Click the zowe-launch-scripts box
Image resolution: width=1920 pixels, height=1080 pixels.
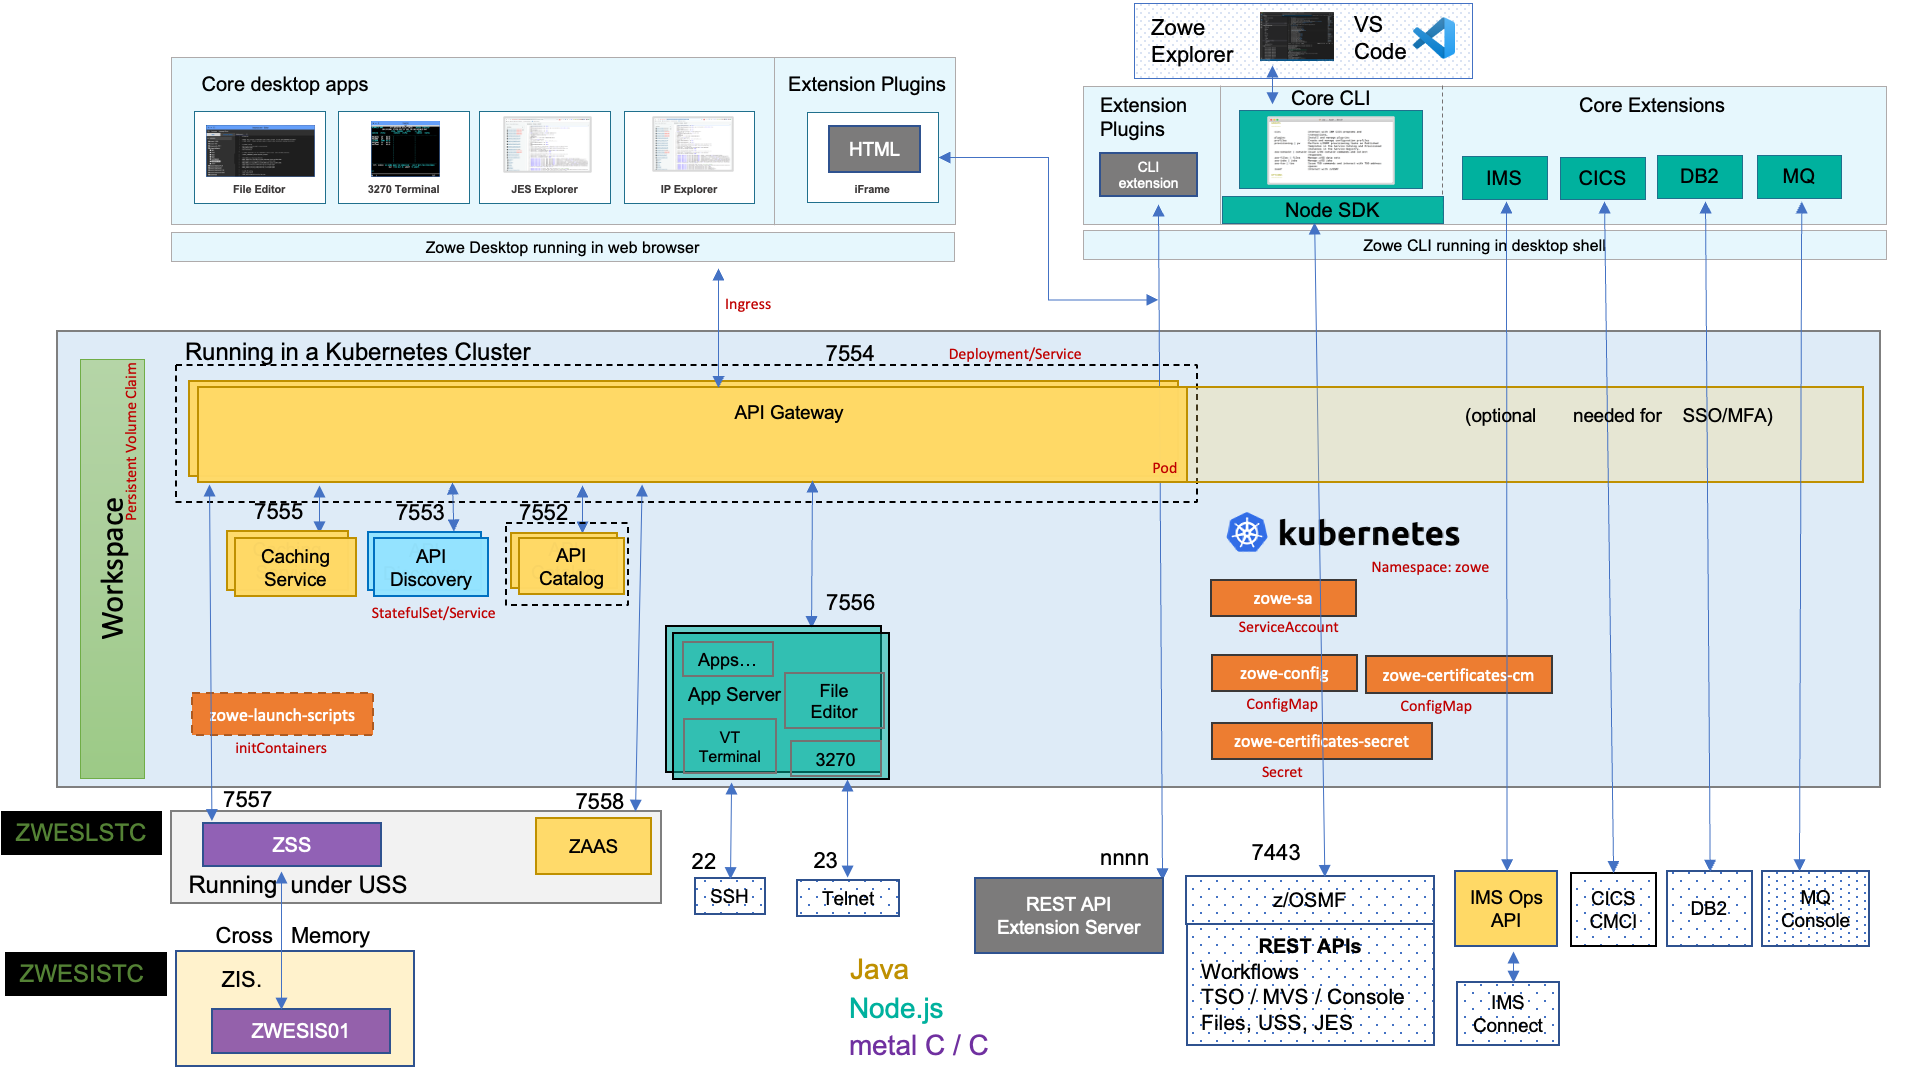(282, 715)
